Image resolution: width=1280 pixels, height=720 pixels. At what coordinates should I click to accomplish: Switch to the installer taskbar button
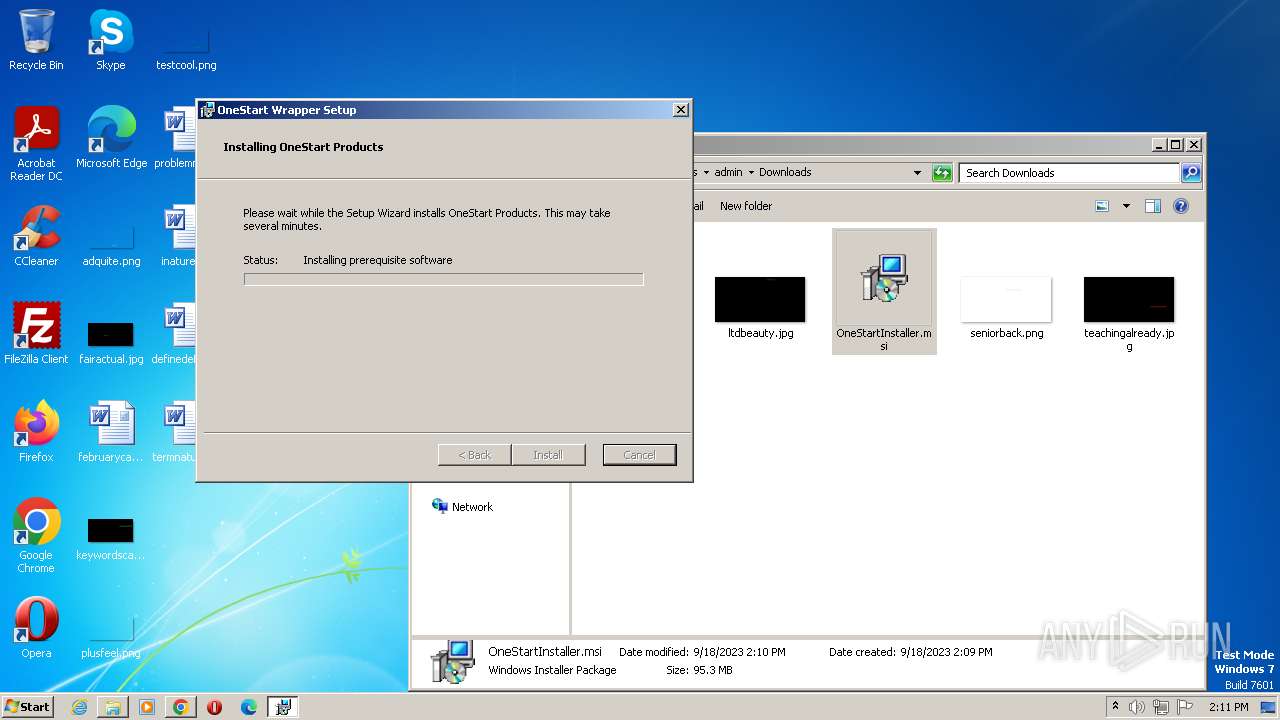coord(283,707)
